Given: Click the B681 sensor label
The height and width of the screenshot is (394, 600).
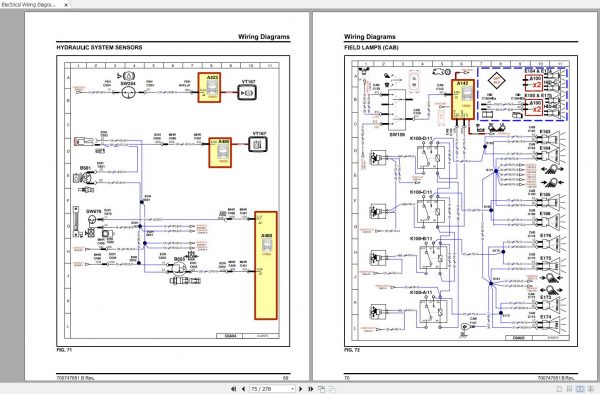Looking at the screenshot, I should [85, 168].
